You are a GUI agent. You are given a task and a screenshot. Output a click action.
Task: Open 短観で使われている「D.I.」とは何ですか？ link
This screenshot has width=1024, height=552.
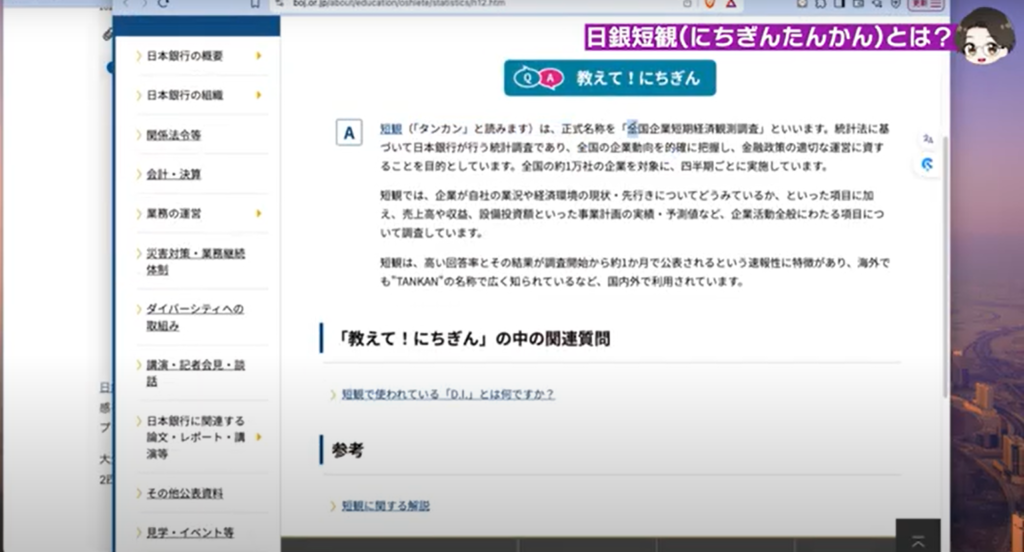[448, 395]
